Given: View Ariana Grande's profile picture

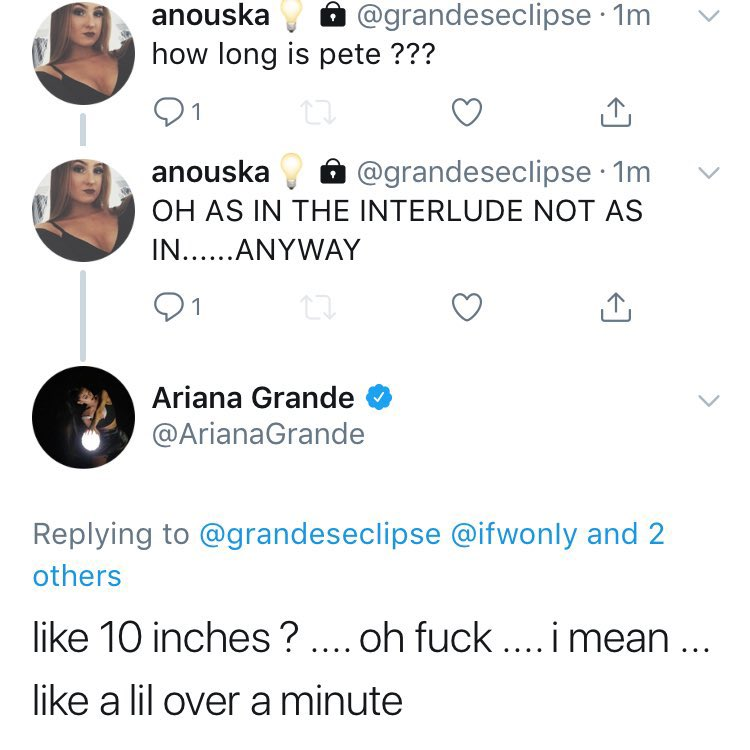Looking at the screenshot, I should coord(83,417).
